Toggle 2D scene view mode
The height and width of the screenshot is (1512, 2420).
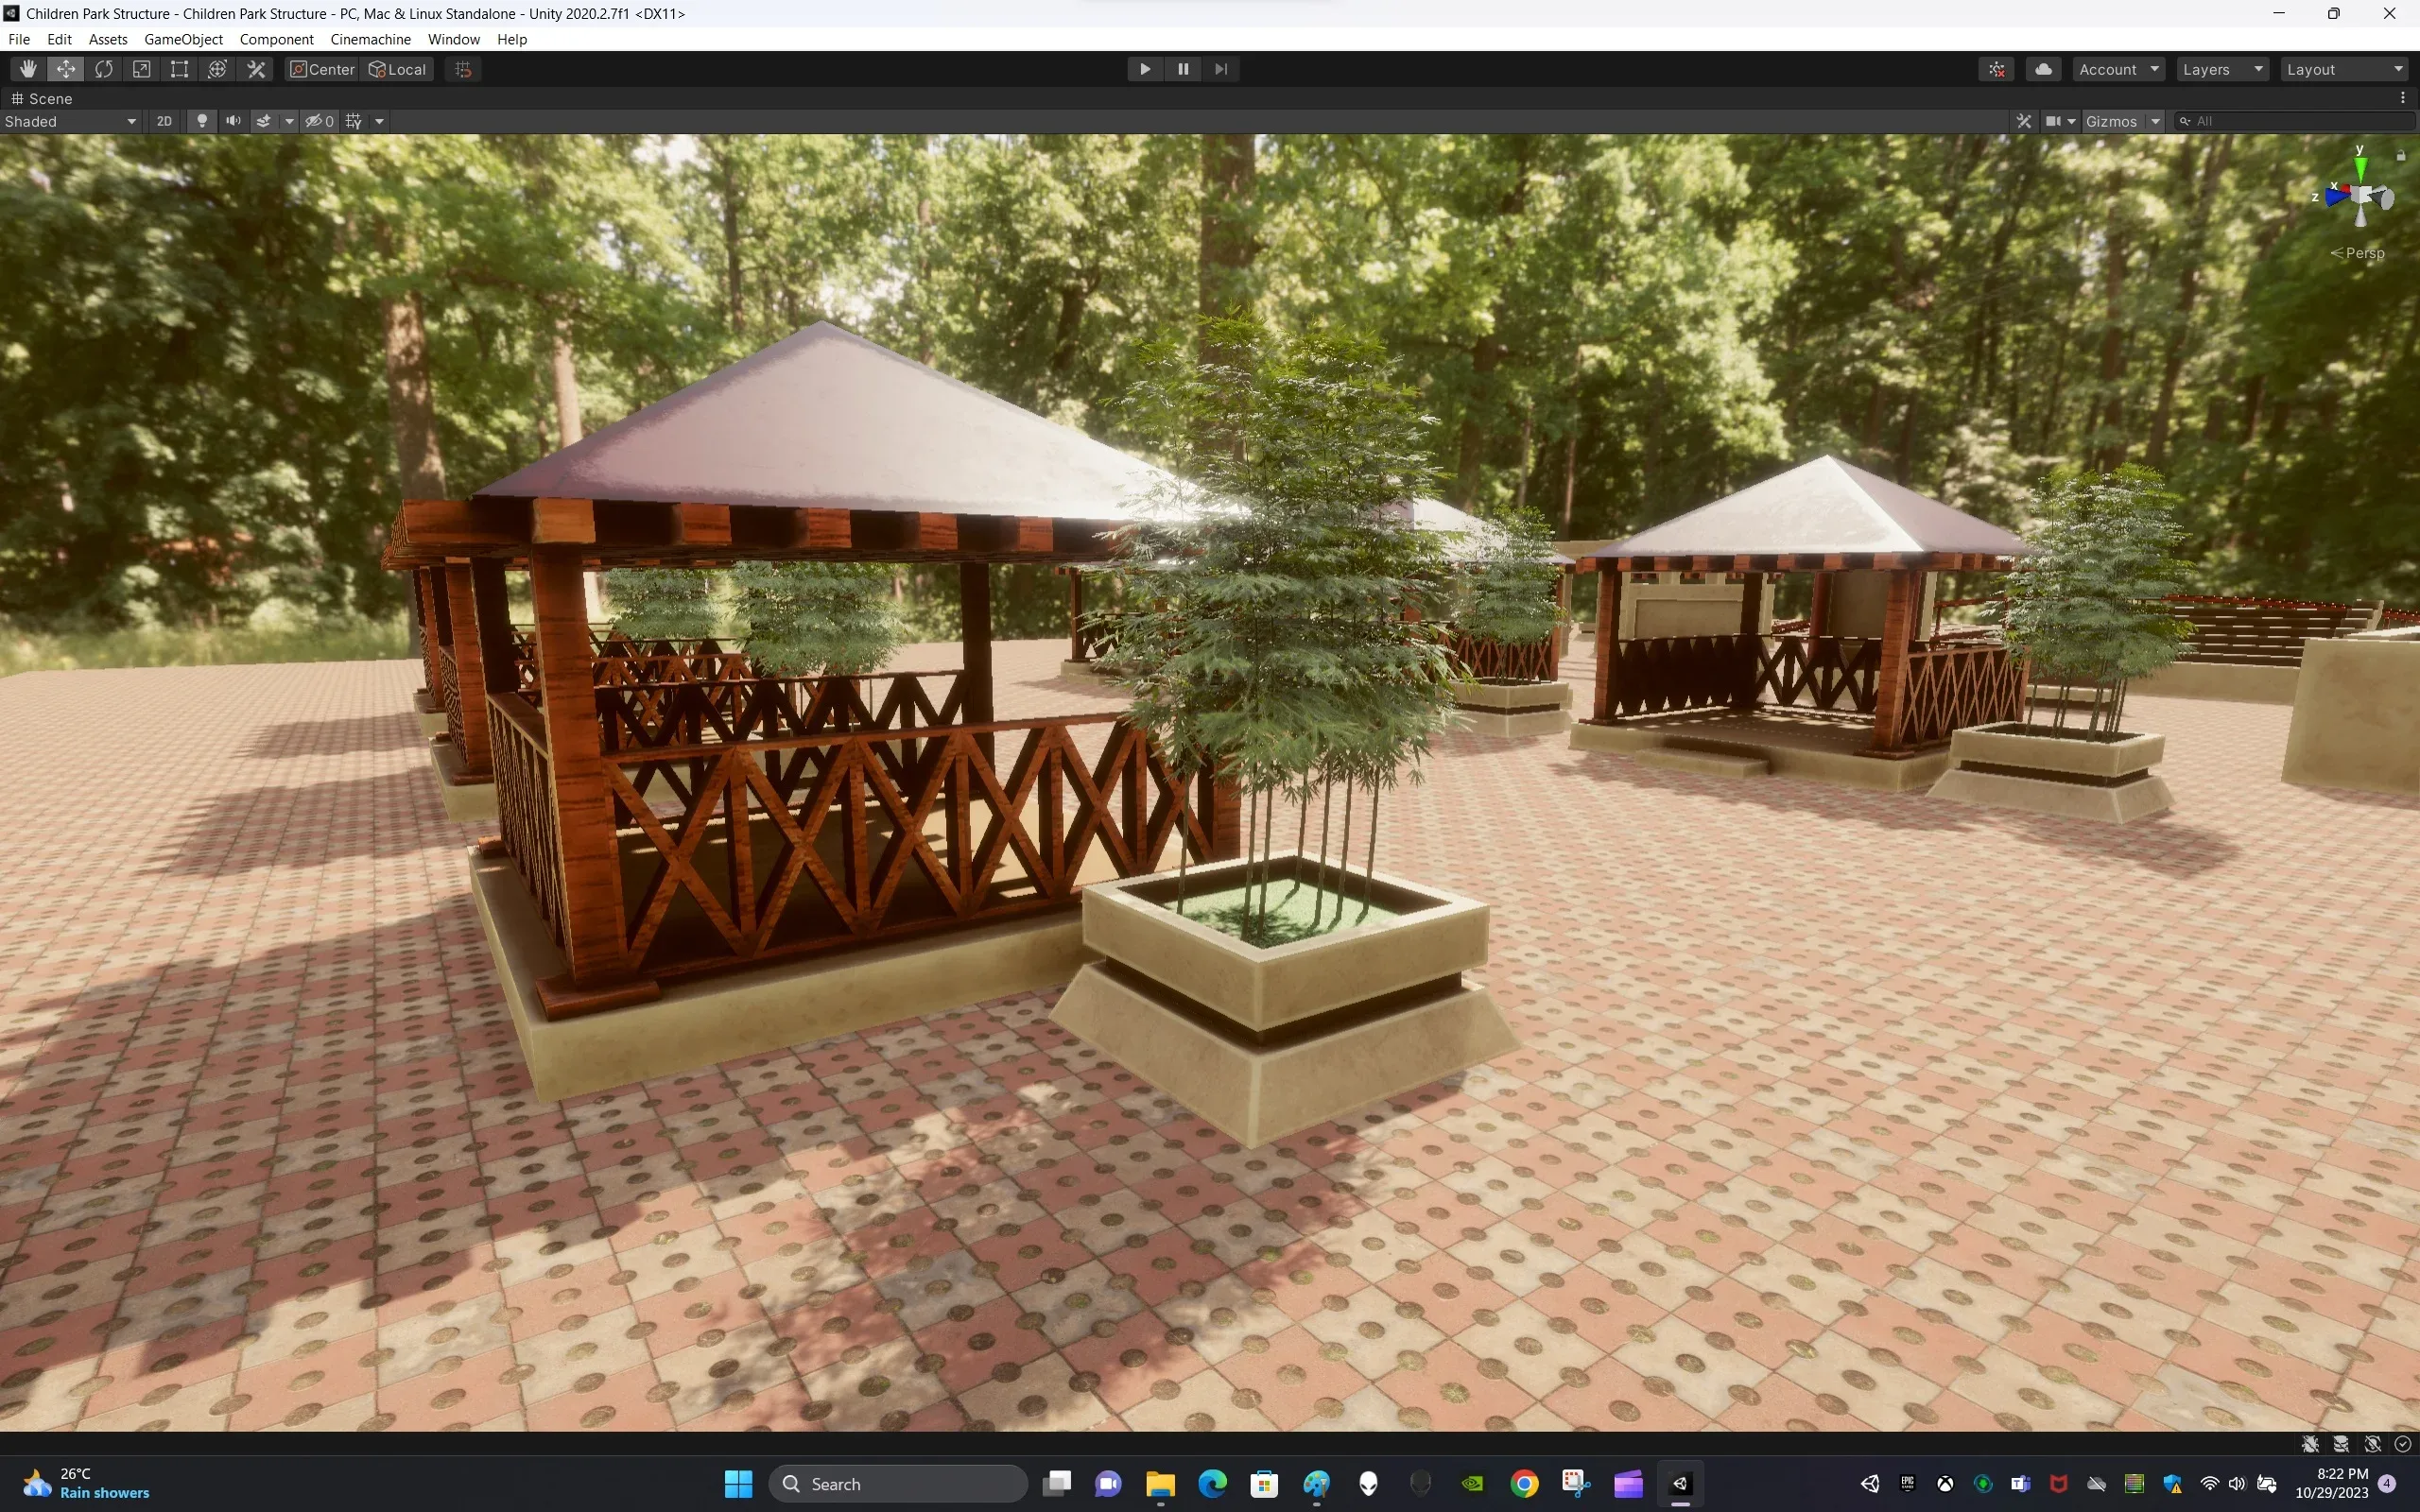pyautogui.click(x=164, y=120)
